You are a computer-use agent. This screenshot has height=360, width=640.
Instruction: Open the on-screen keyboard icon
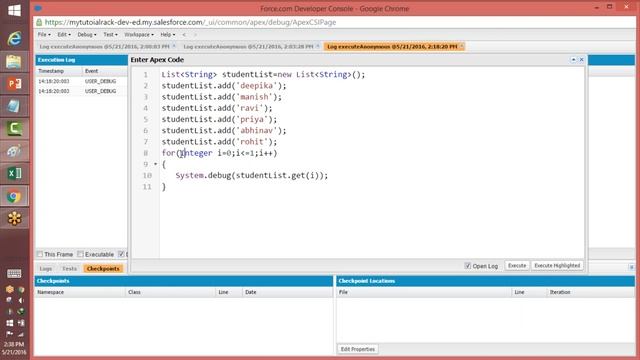14,273
